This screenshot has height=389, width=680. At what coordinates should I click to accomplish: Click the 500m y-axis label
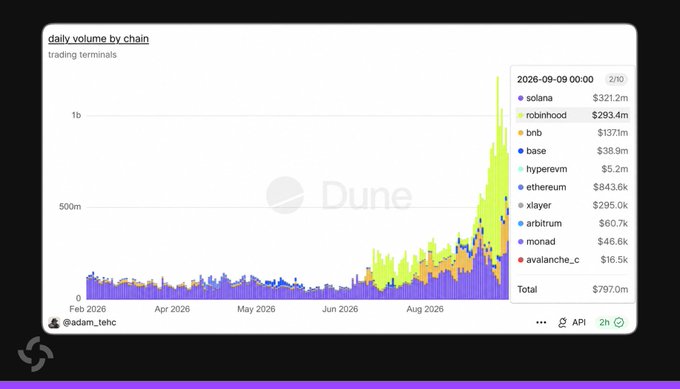pyautogui.click(x=70, y=207)
